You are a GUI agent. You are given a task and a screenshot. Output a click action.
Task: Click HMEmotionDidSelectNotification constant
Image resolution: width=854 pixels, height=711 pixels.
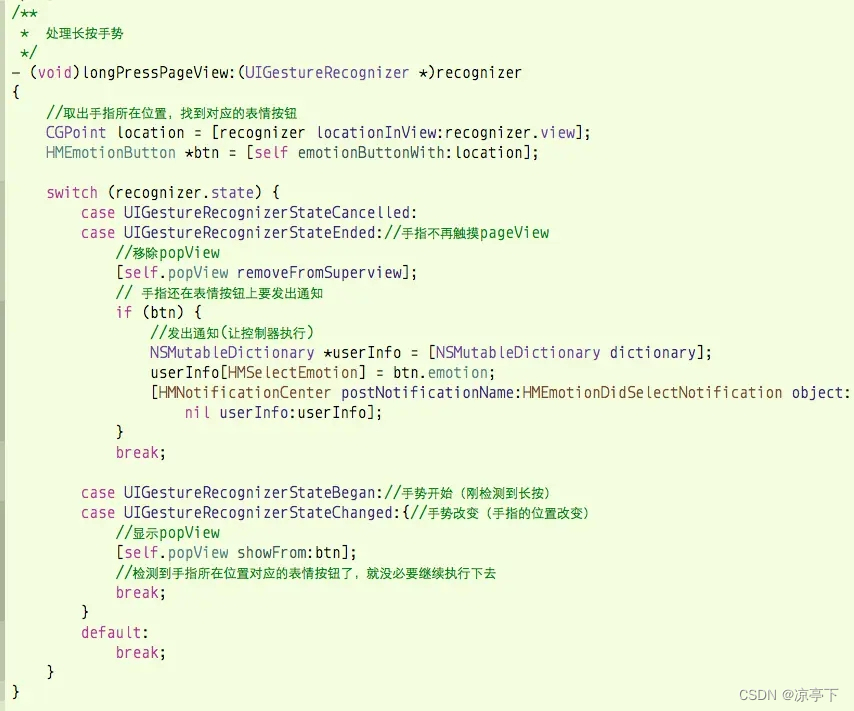coord(652,392)
